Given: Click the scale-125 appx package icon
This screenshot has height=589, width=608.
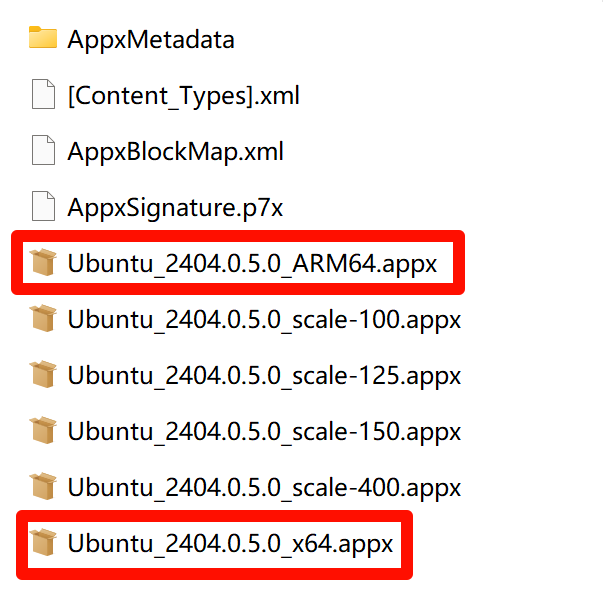Looking at the screenshot, I should coord(43,376).
